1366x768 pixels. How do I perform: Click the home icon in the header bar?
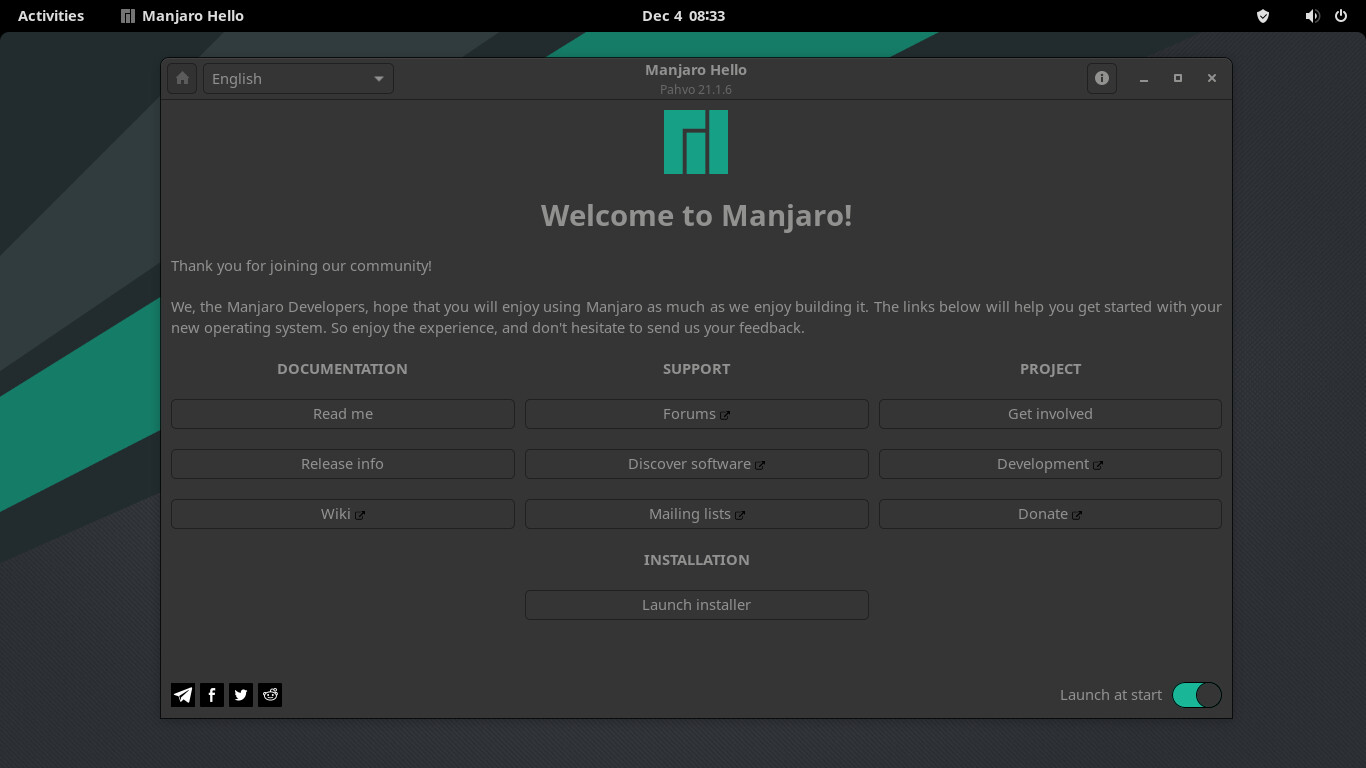[x=182, y=79]
